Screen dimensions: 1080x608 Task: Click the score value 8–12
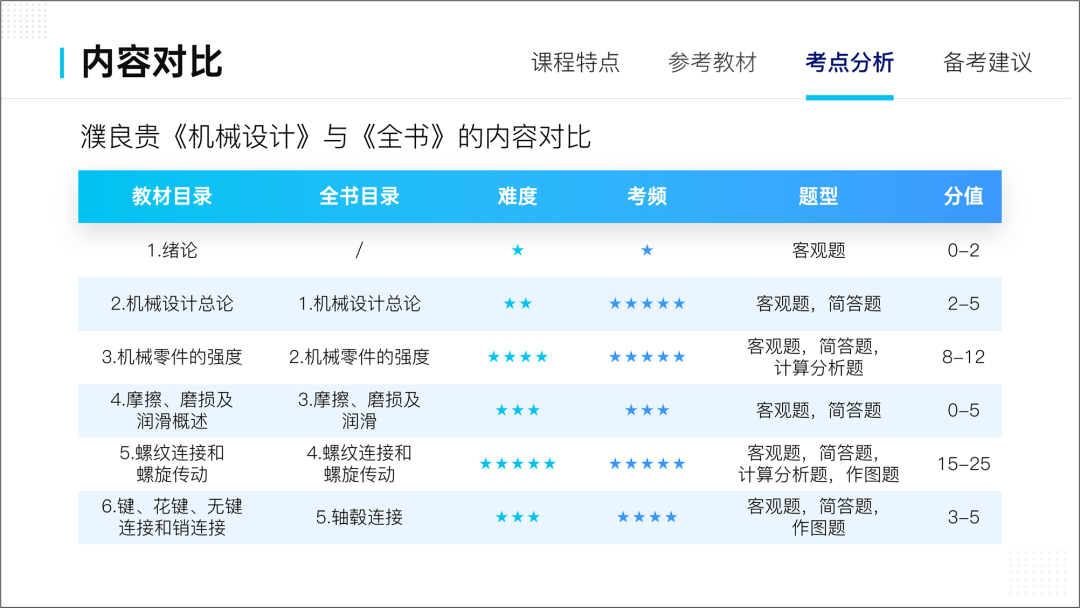(x=963, y=357)
